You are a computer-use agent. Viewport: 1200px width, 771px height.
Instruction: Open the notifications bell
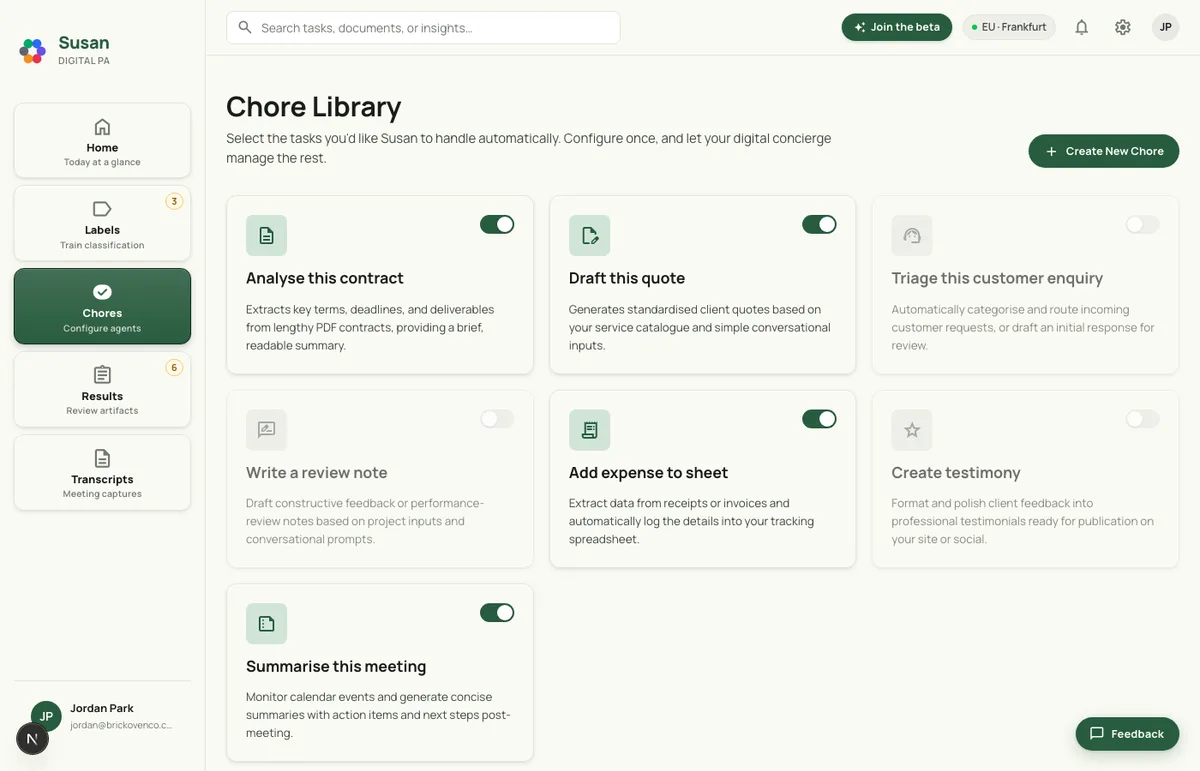click(1081, 27)
